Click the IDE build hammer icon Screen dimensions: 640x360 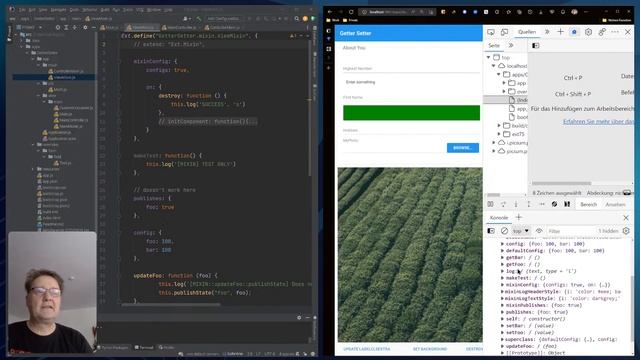(x=198, y=18)
